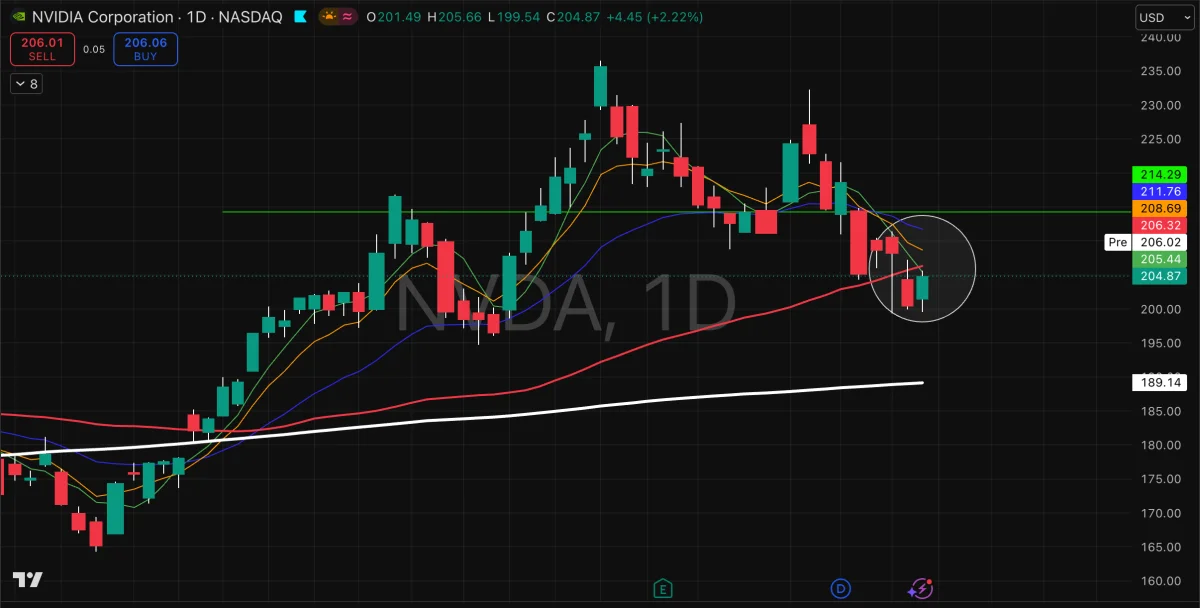Click the 170.00 price axis label
Image resolution: width=1200 pixels, height=608 pixels.
(1161, 513)
